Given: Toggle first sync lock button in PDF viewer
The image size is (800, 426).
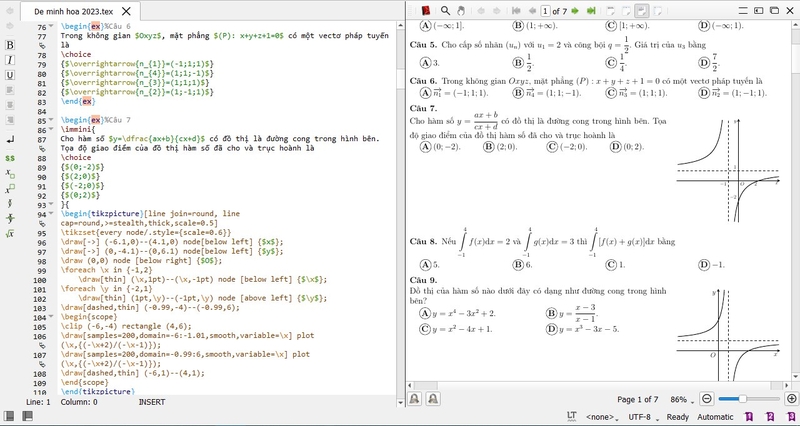Looking at the screenshot, I should pyautogui.click(x=414, y=399).
